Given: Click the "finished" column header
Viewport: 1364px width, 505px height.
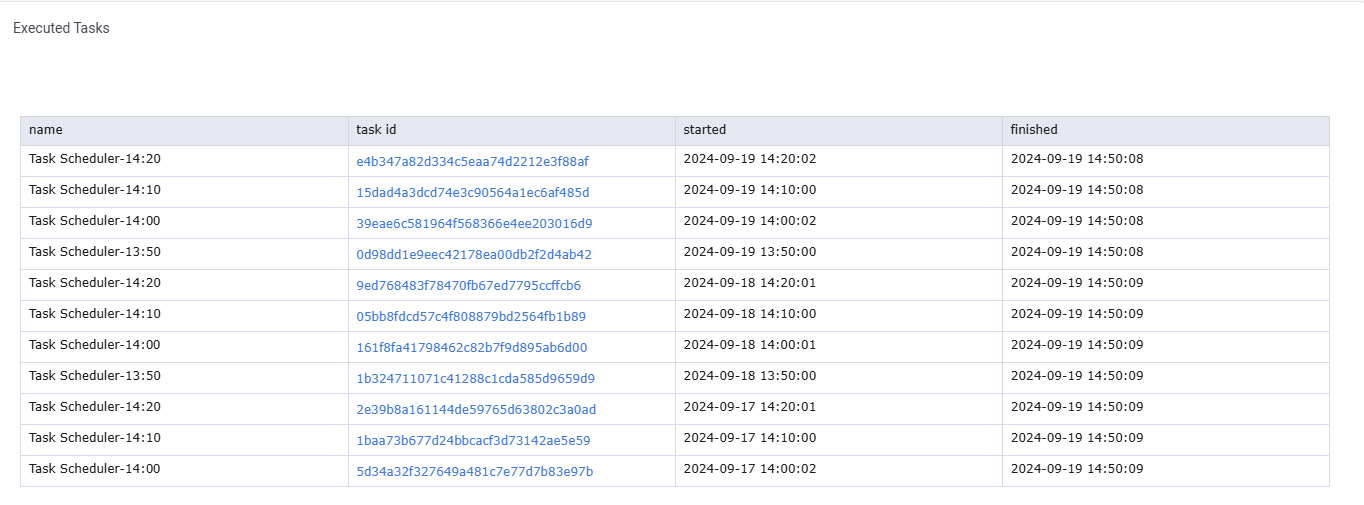Looking at the screenshot, I should (x=1033, y=130).
